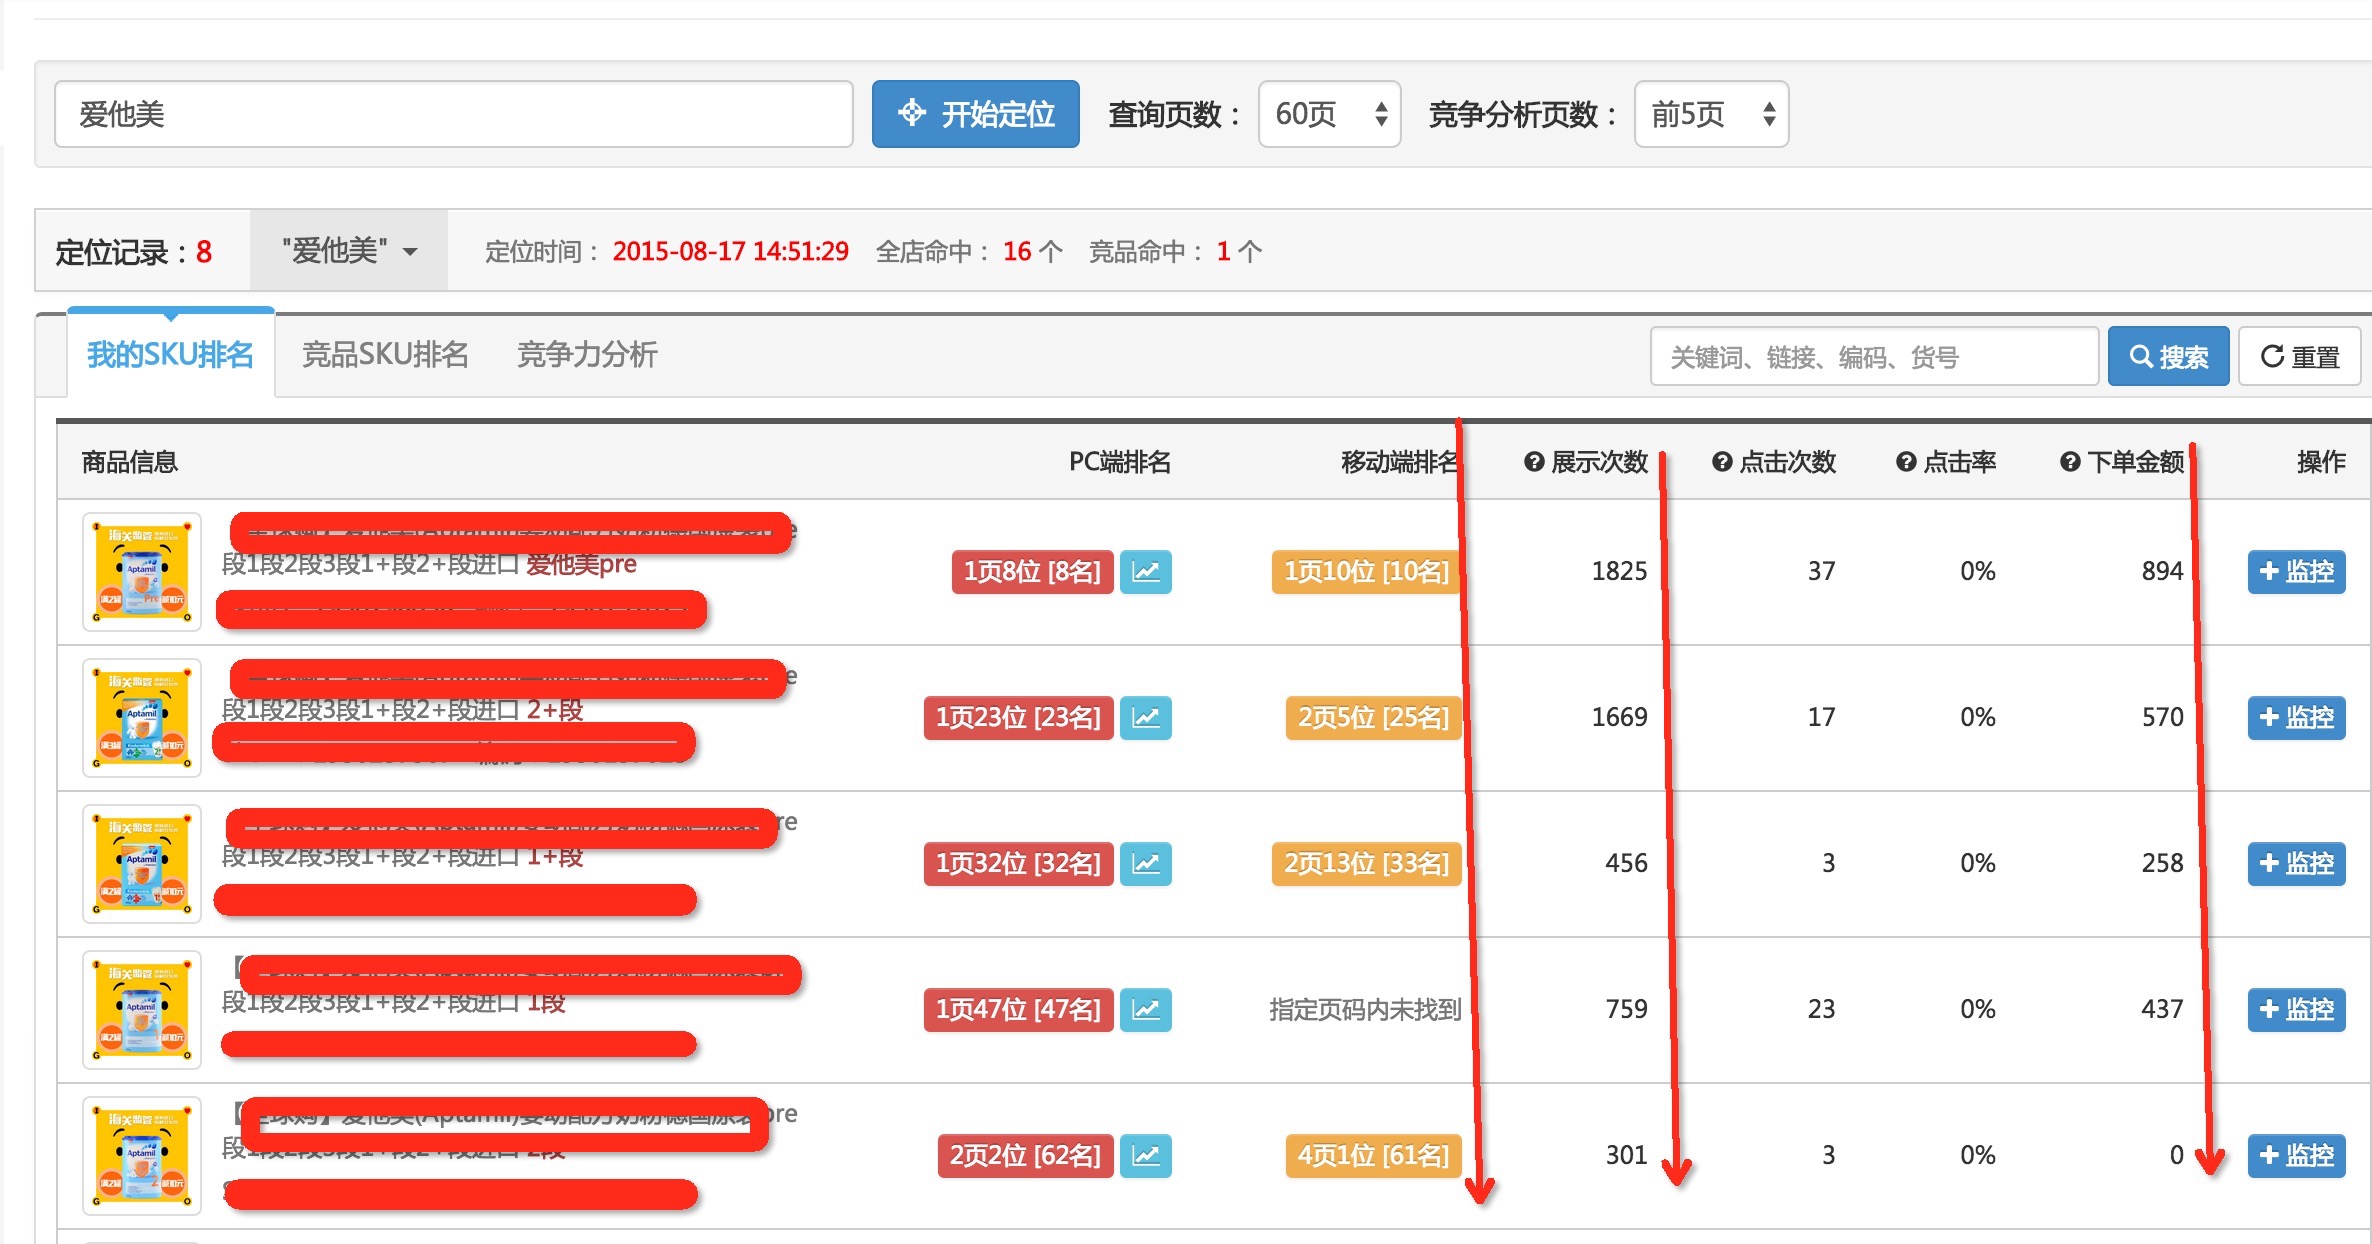Click timestamp 2015-08-17 14:51:29
The image size is (2372, 1244).
click(730, 251)
